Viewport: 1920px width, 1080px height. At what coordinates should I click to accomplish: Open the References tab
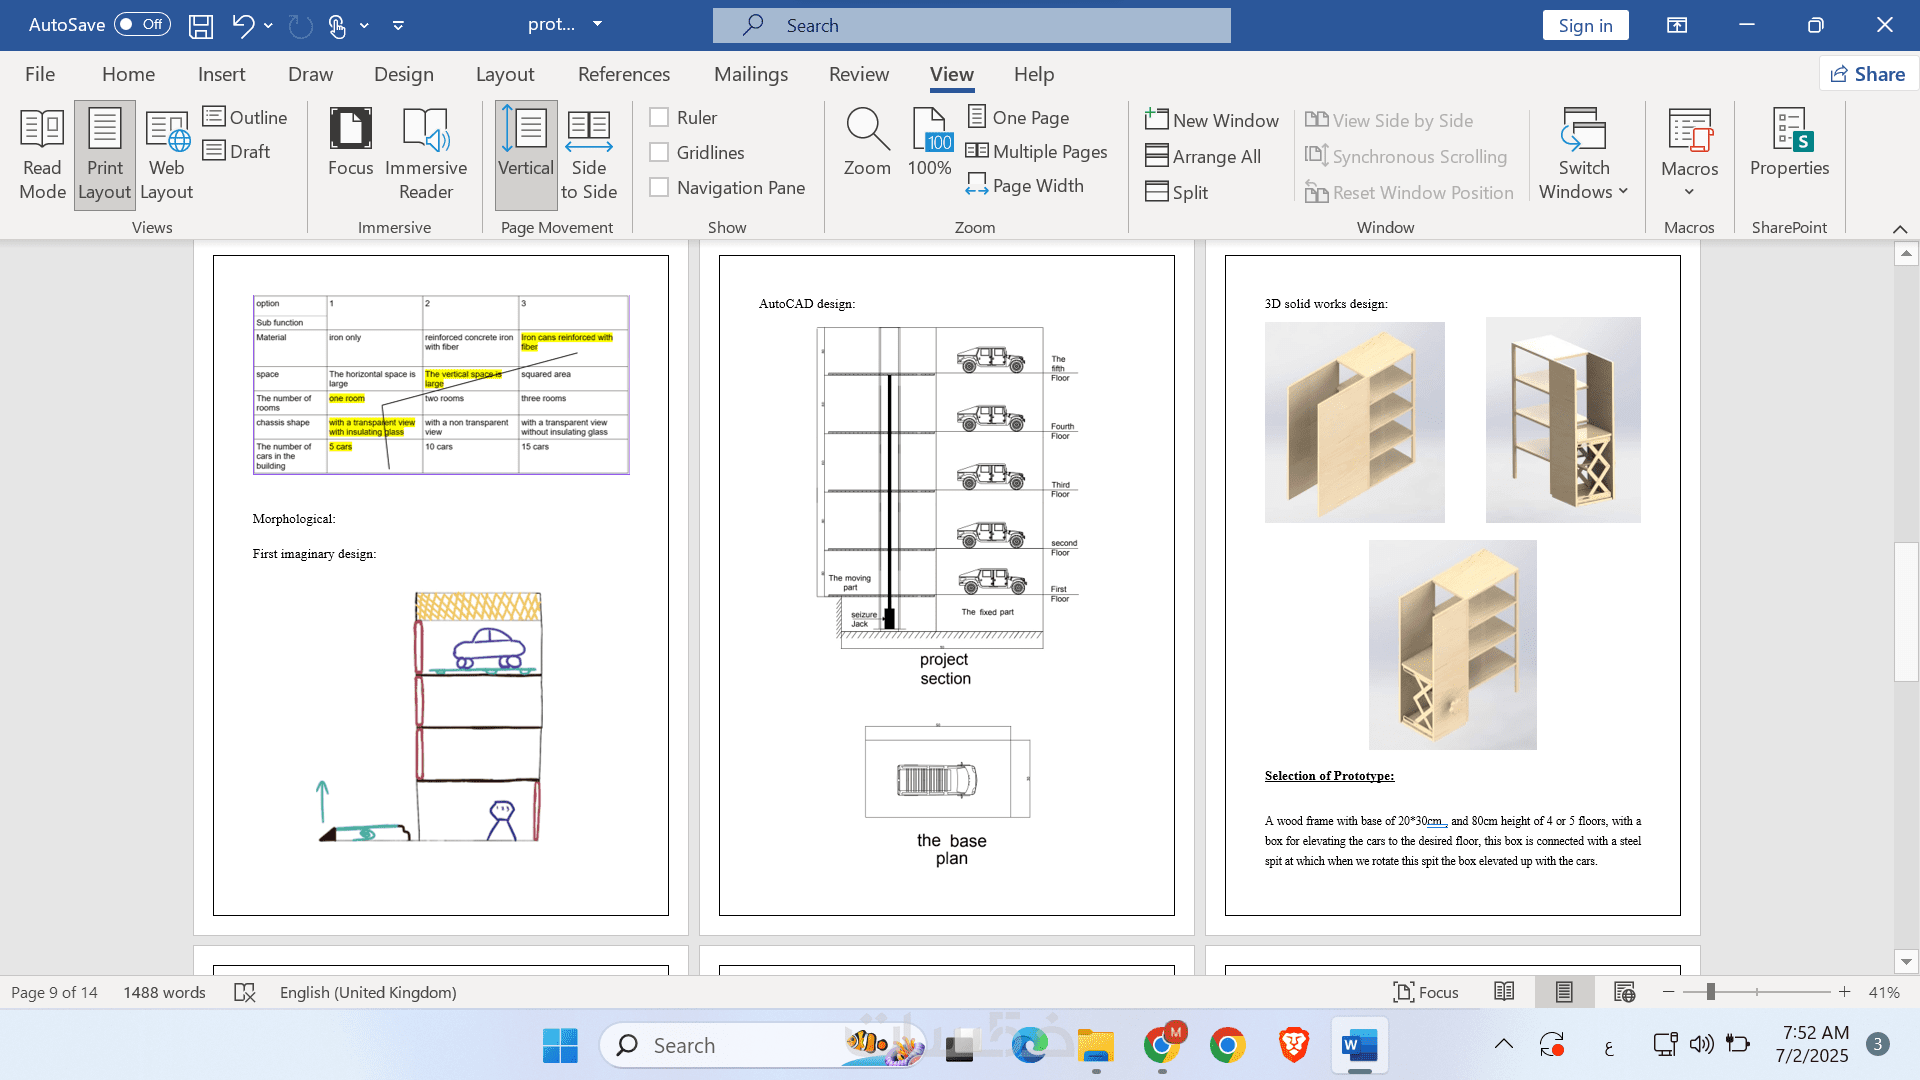624,74
